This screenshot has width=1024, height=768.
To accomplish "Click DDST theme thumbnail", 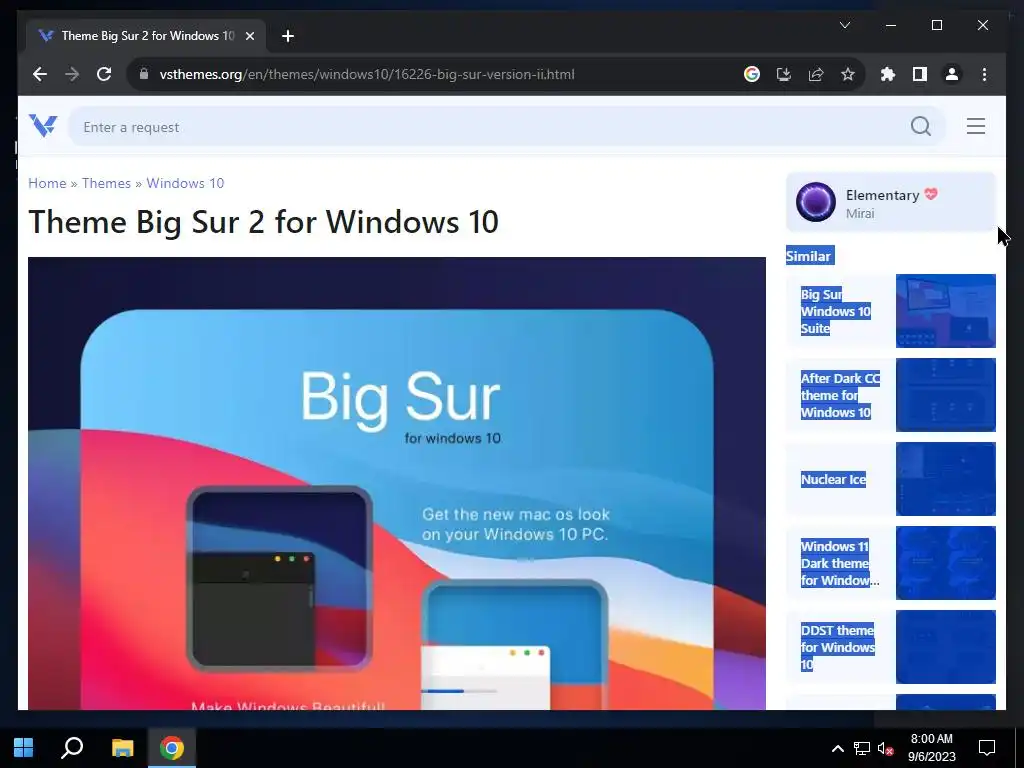I will click(x=946, y=647).
